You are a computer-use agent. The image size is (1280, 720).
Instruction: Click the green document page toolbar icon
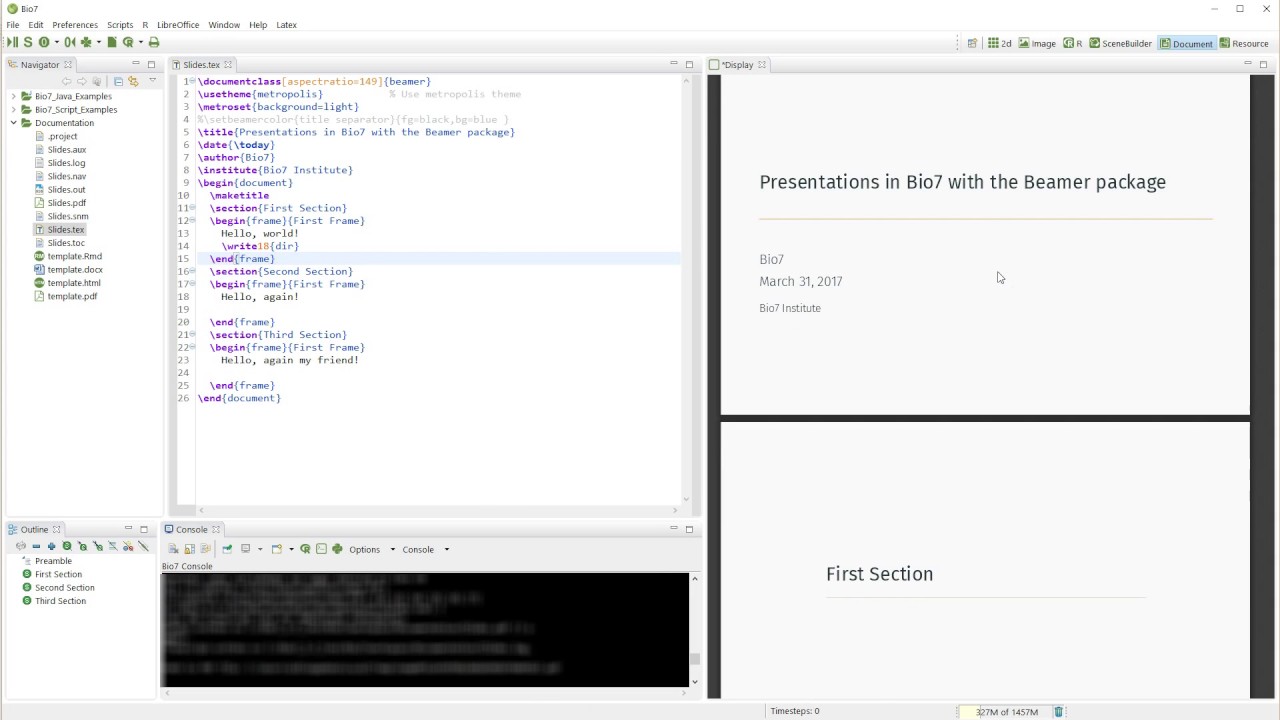tap(112, 42)
